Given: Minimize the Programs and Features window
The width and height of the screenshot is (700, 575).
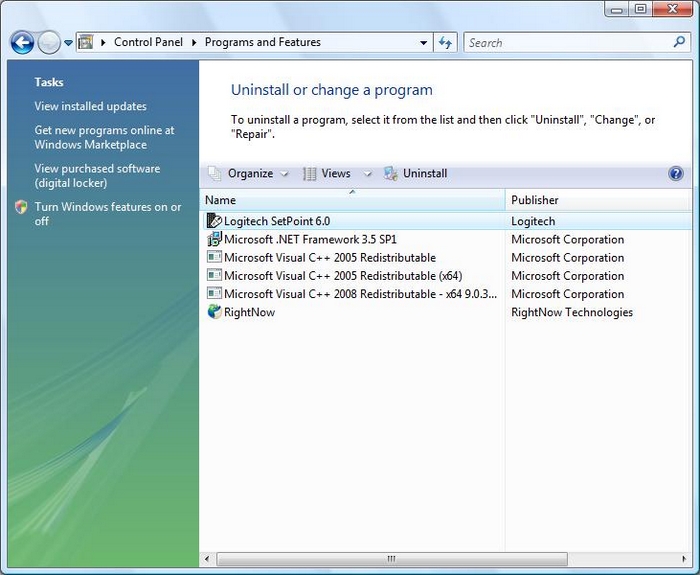Looking at the screenshot, I should (617, 9).
